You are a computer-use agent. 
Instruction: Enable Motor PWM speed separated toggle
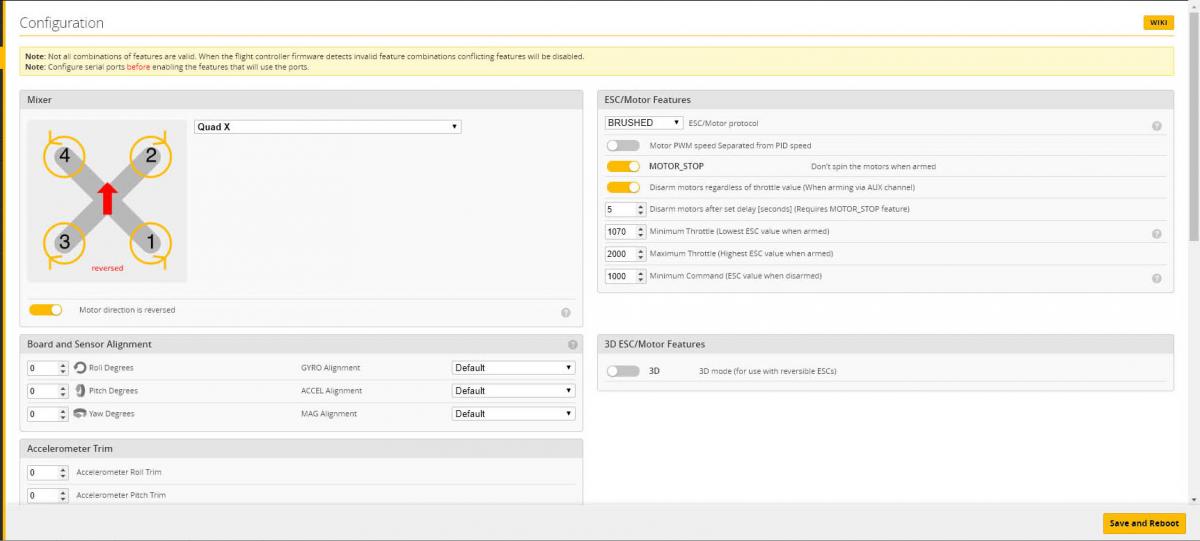tap(623, 146)
